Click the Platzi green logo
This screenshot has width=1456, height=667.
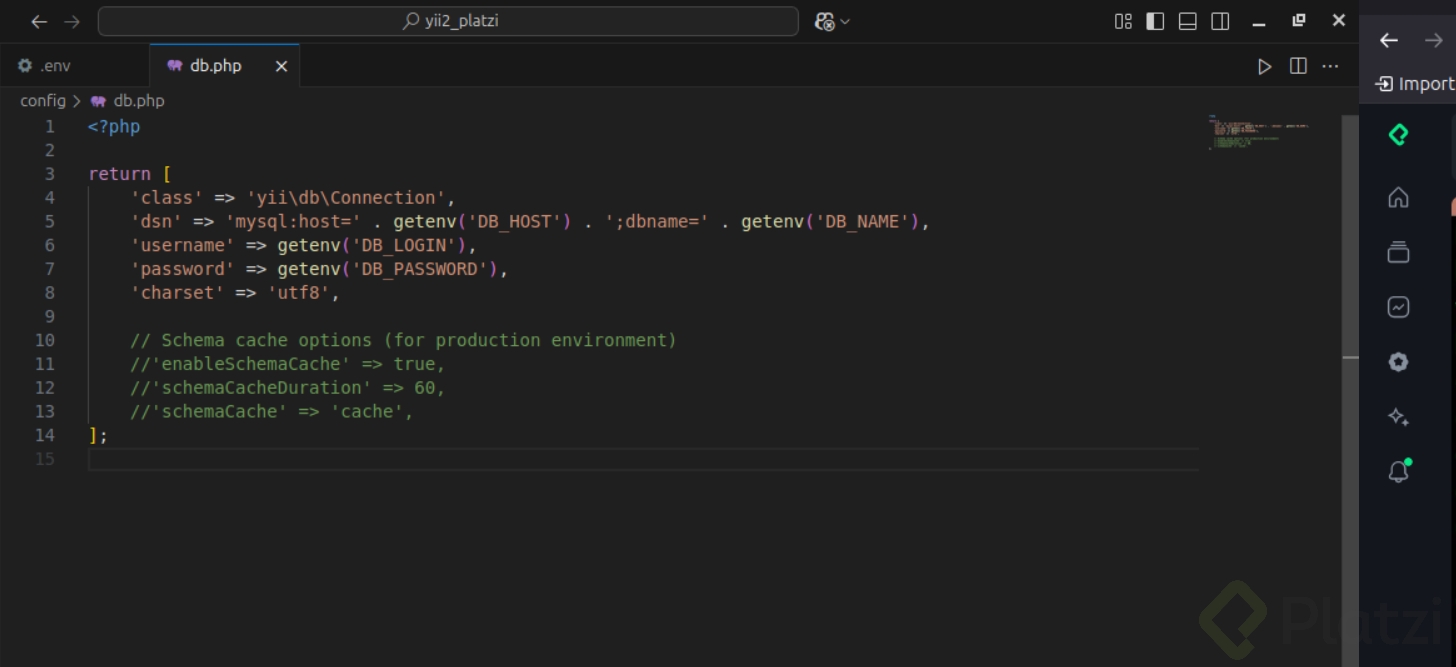[1398, 135]
